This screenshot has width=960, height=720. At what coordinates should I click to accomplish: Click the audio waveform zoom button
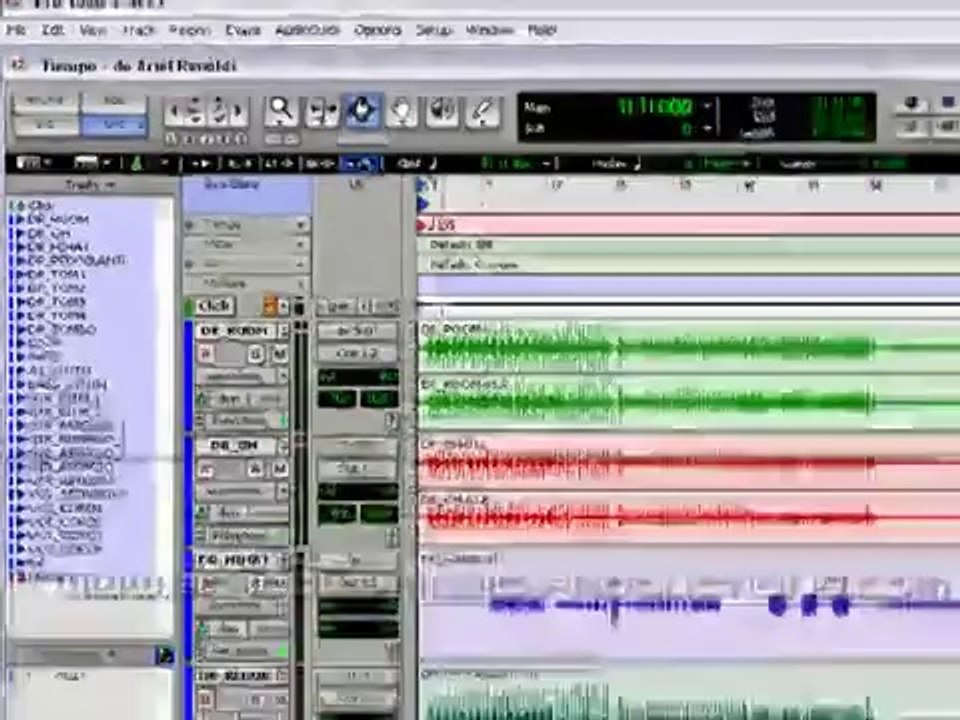[x=195, y=112]
